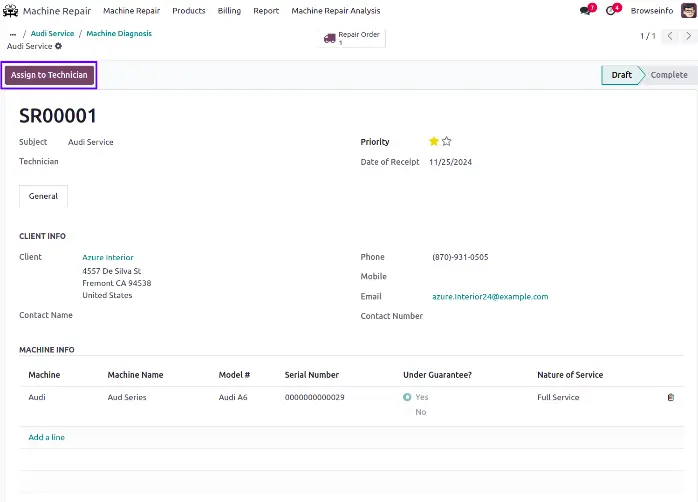Expand the breadcrumb ellipsis
Screen dimensions: 698x502
[13, 33]
